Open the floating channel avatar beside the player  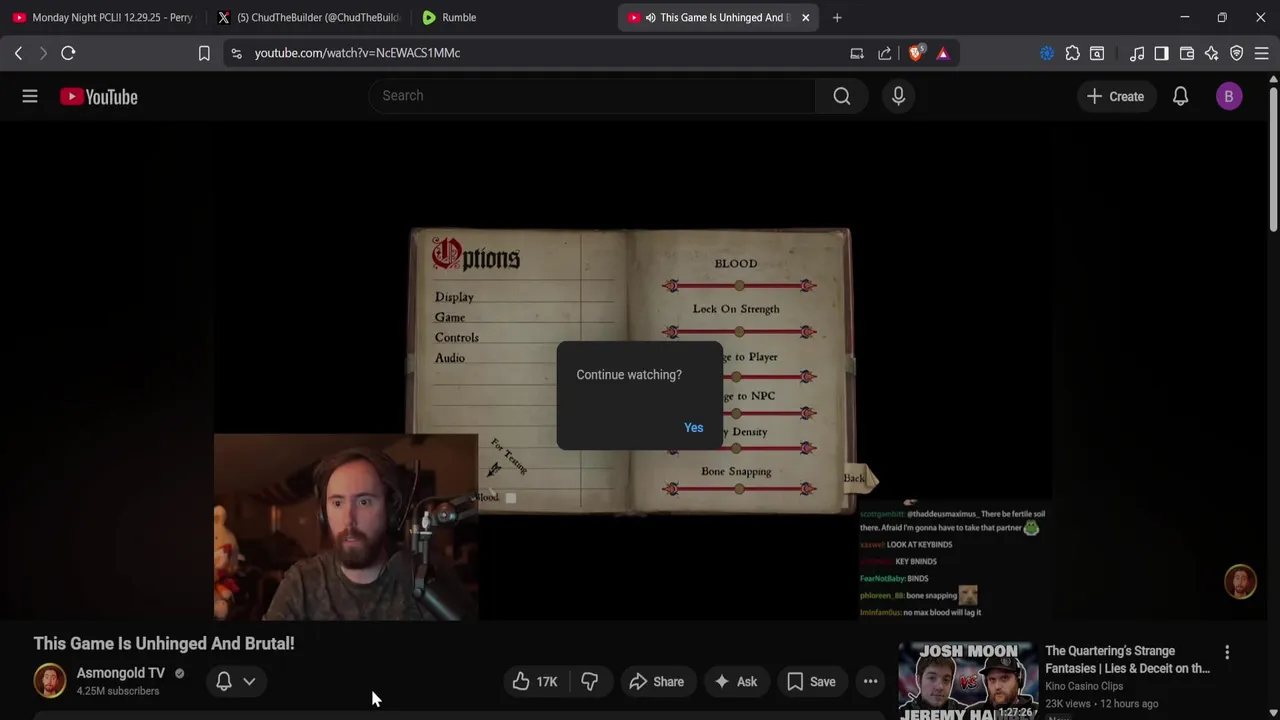(1240, 582)
